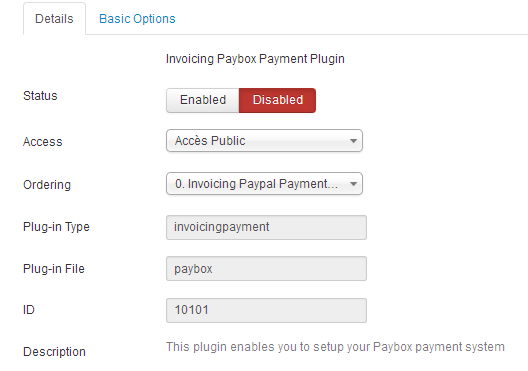Click the paybox Plug-in File field
This screenshot has height=371, width=528.
tap(266, 269)
